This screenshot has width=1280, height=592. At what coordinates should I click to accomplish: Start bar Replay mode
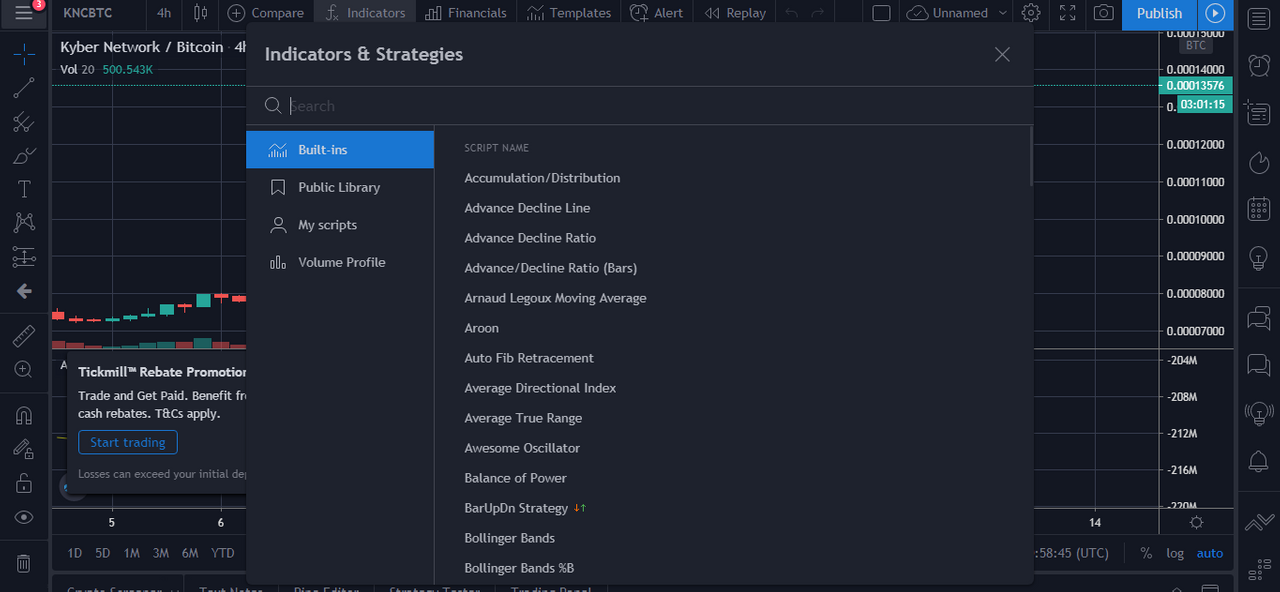735,13
